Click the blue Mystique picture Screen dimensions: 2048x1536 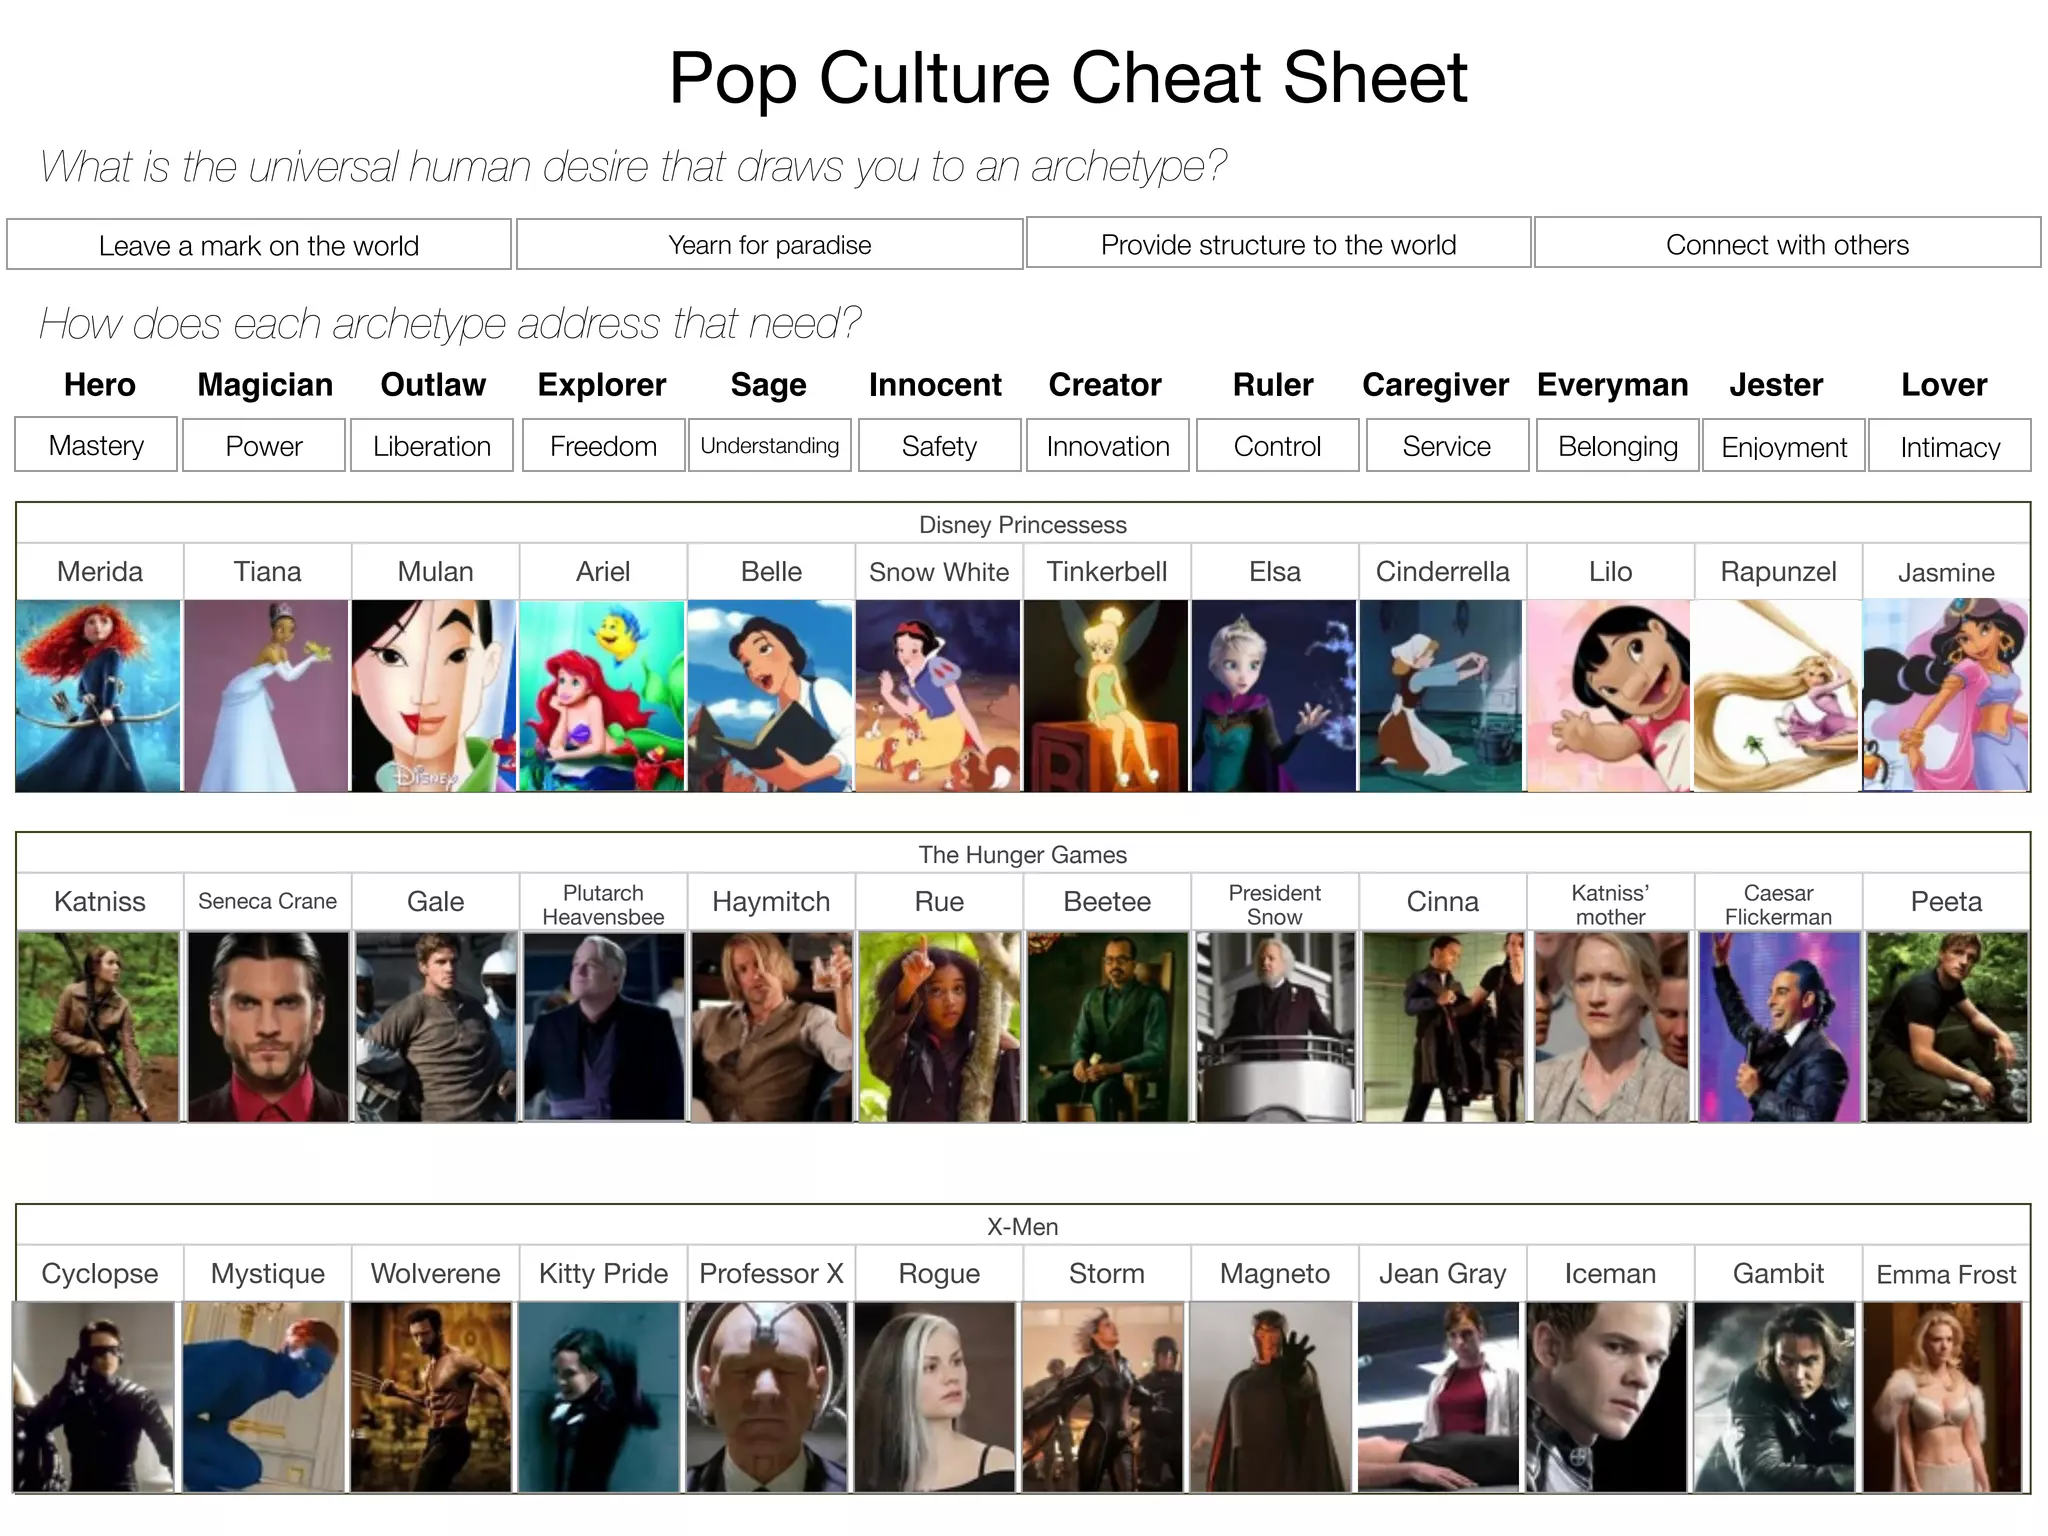[263, 1397]
